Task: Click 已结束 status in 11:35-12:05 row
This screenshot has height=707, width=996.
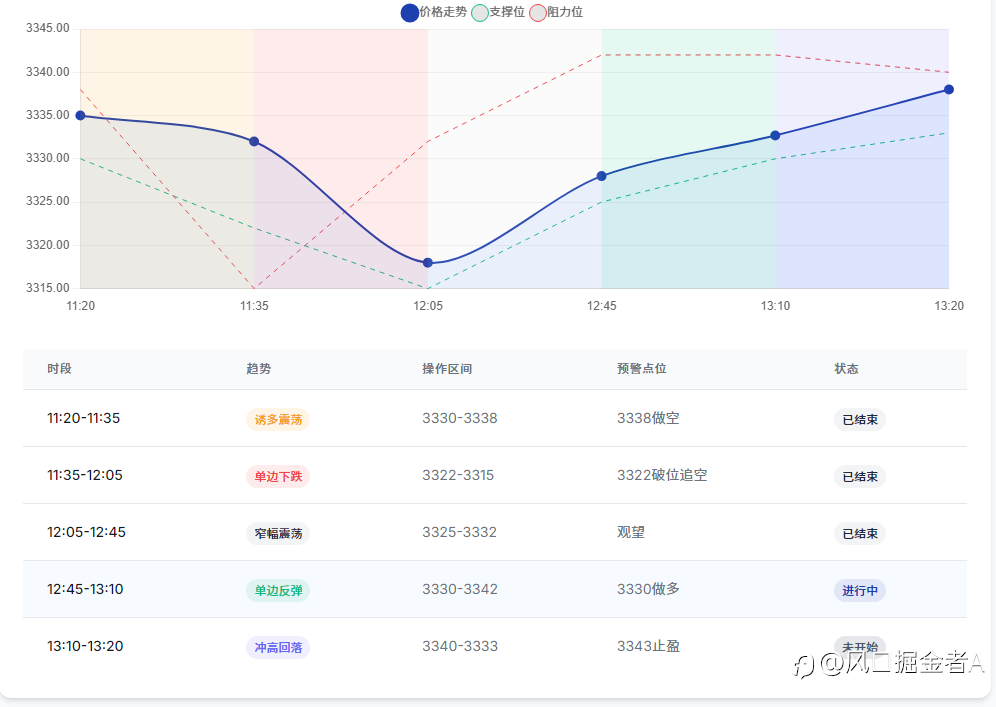Action: click(x=860, y=476)
